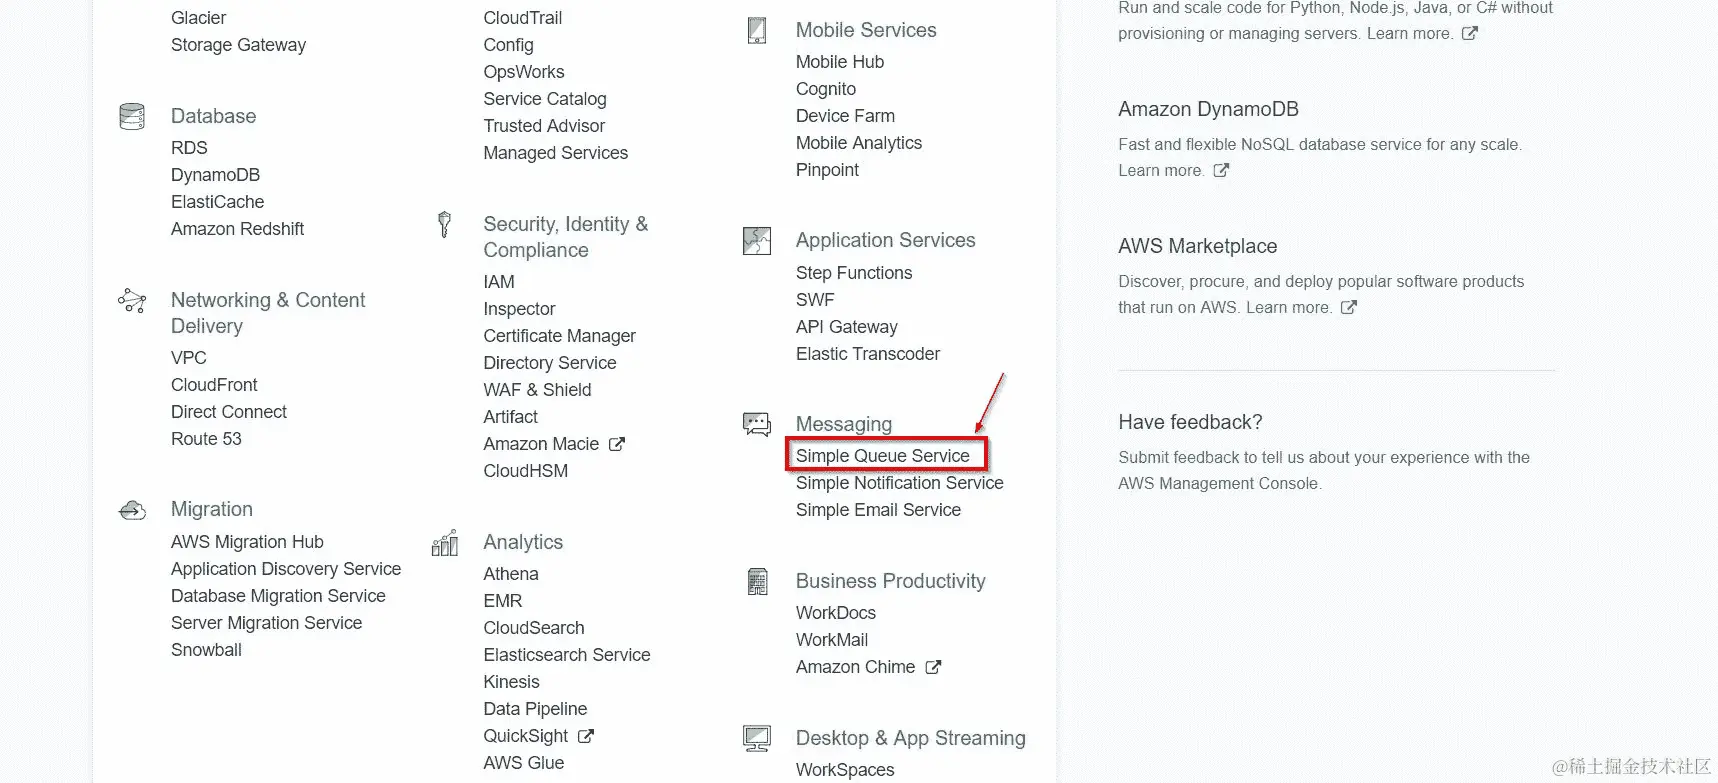
Task: Open ElastiCache service
Action: point(217,202)
